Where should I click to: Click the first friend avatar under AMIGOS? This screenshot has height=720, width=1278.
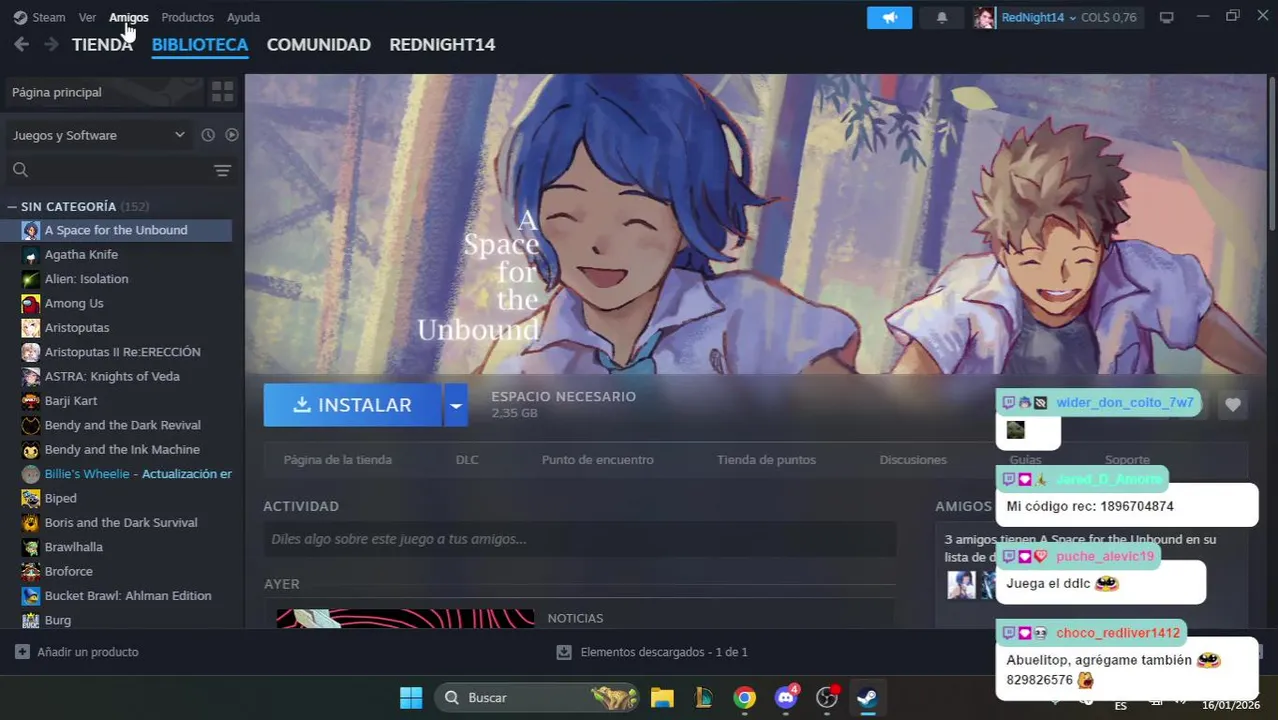click(961, 585)
